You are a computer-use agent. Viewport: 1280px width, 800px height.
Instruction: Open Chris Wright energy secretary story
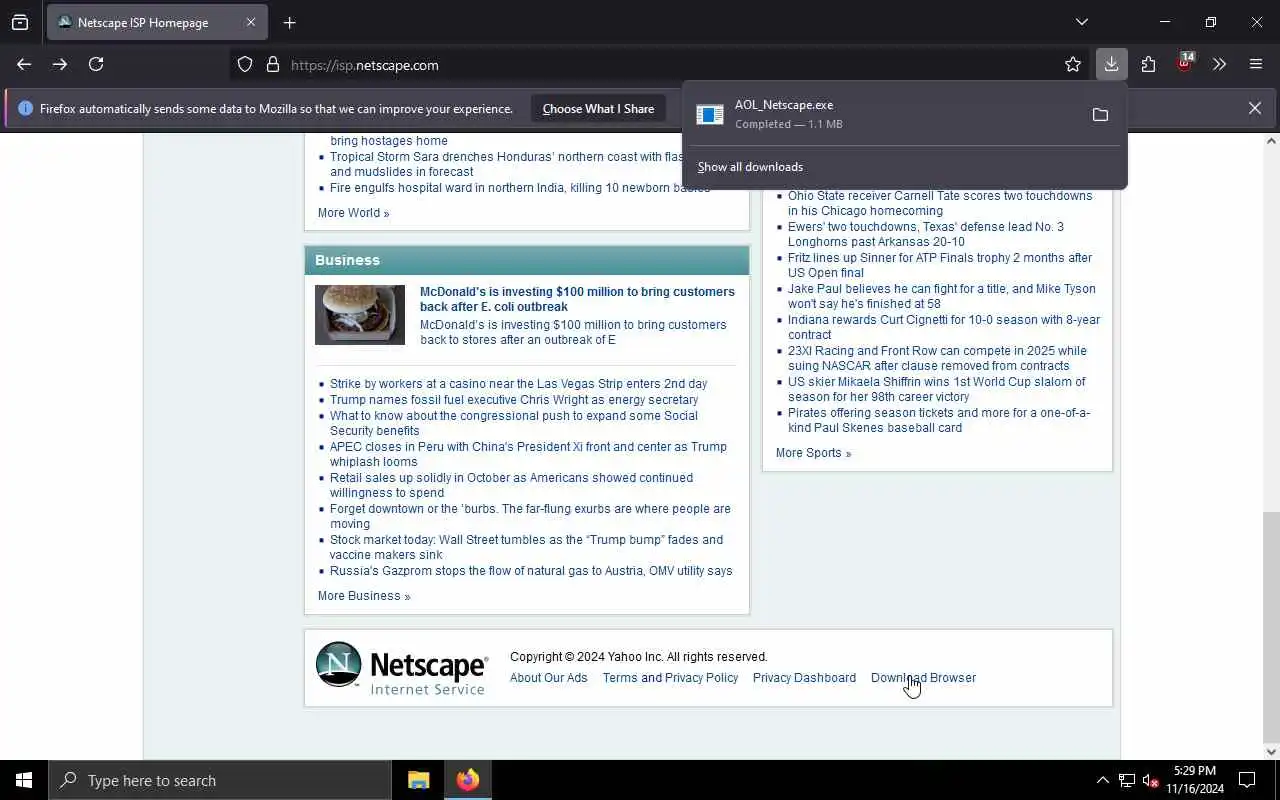pyautogui.click(x=514, y=400)
